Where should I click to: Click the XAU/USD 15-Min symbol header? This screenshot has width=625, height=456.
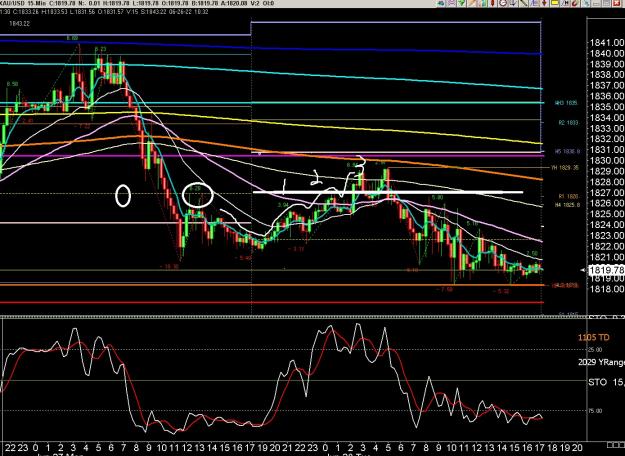(x=22, y=4)
